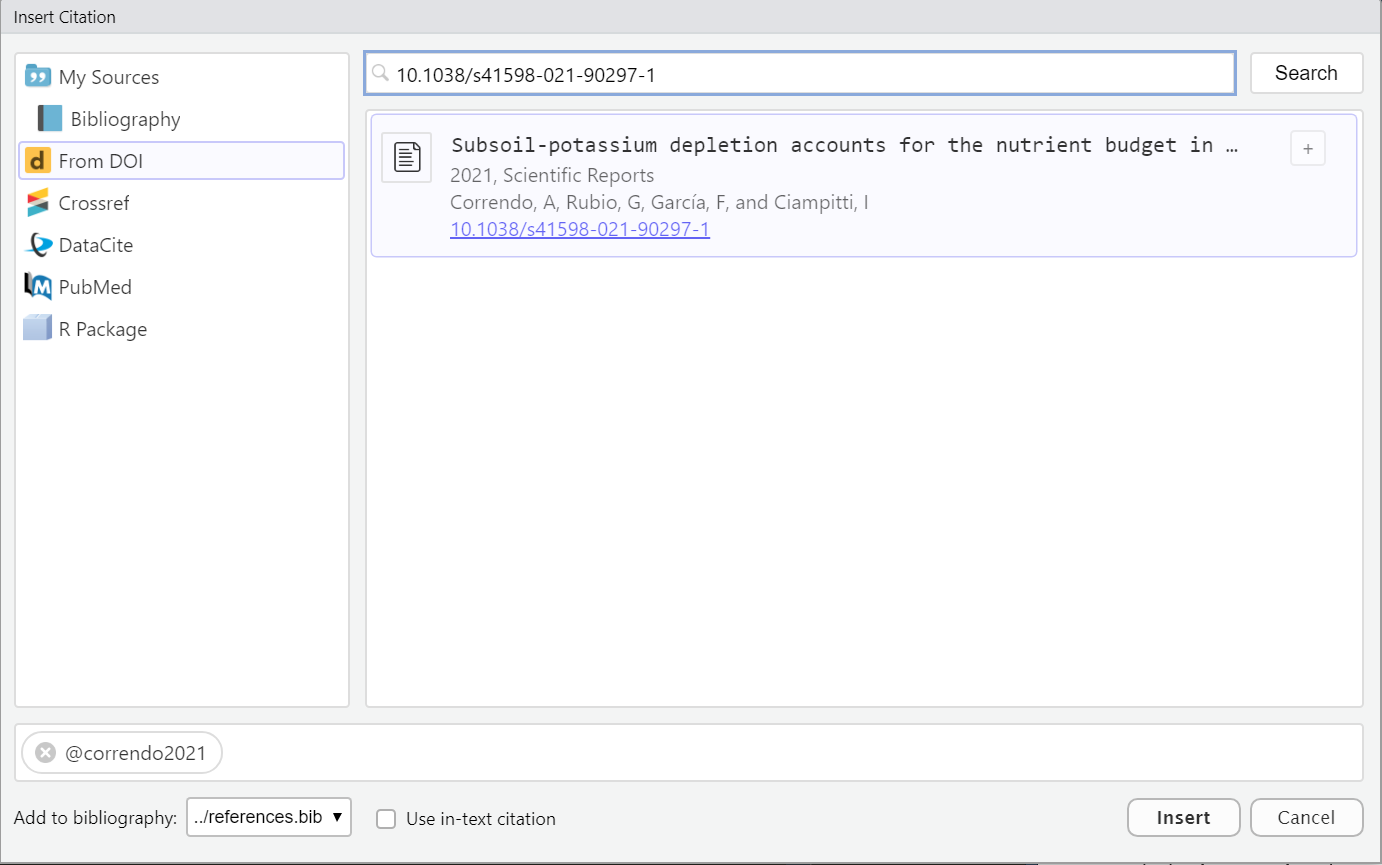
Task: Open the 10.1038/s41598-021-90297-1 DOI link
Action: (x=580, y=229)
